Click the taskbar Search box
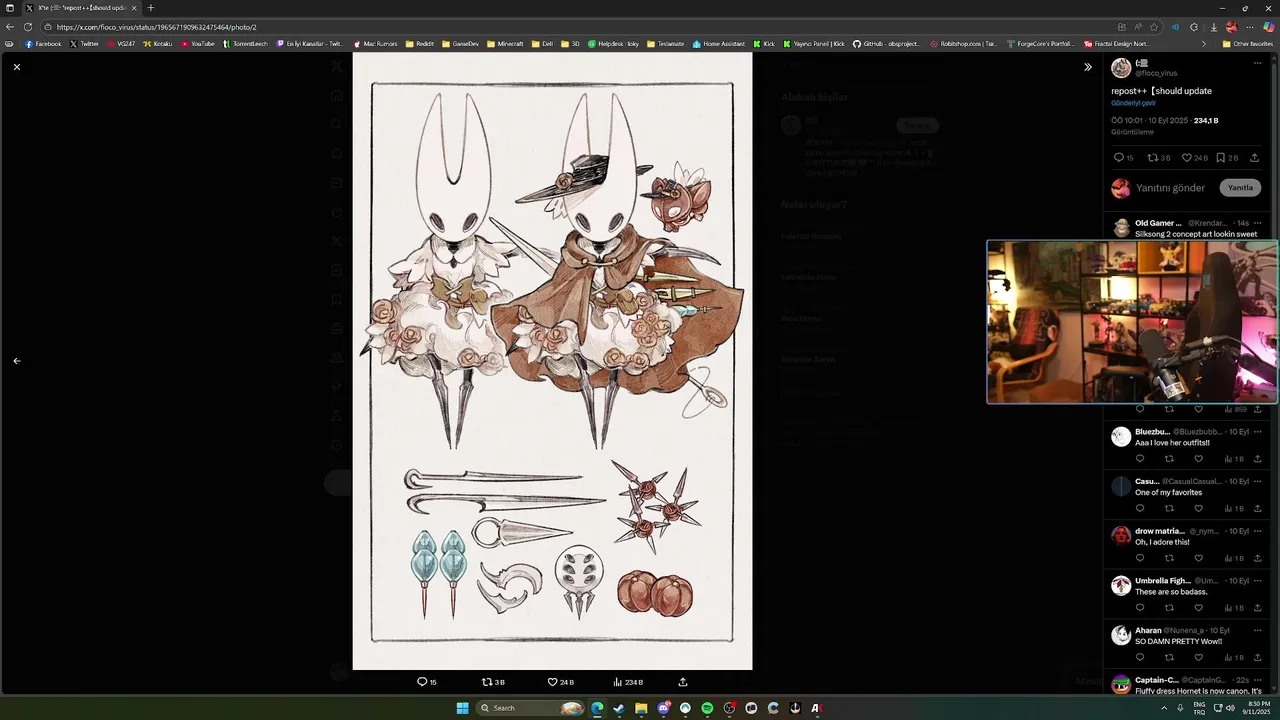Image resolution: width=1280 pixels, height=720 pixels. [x=530, y=708]
